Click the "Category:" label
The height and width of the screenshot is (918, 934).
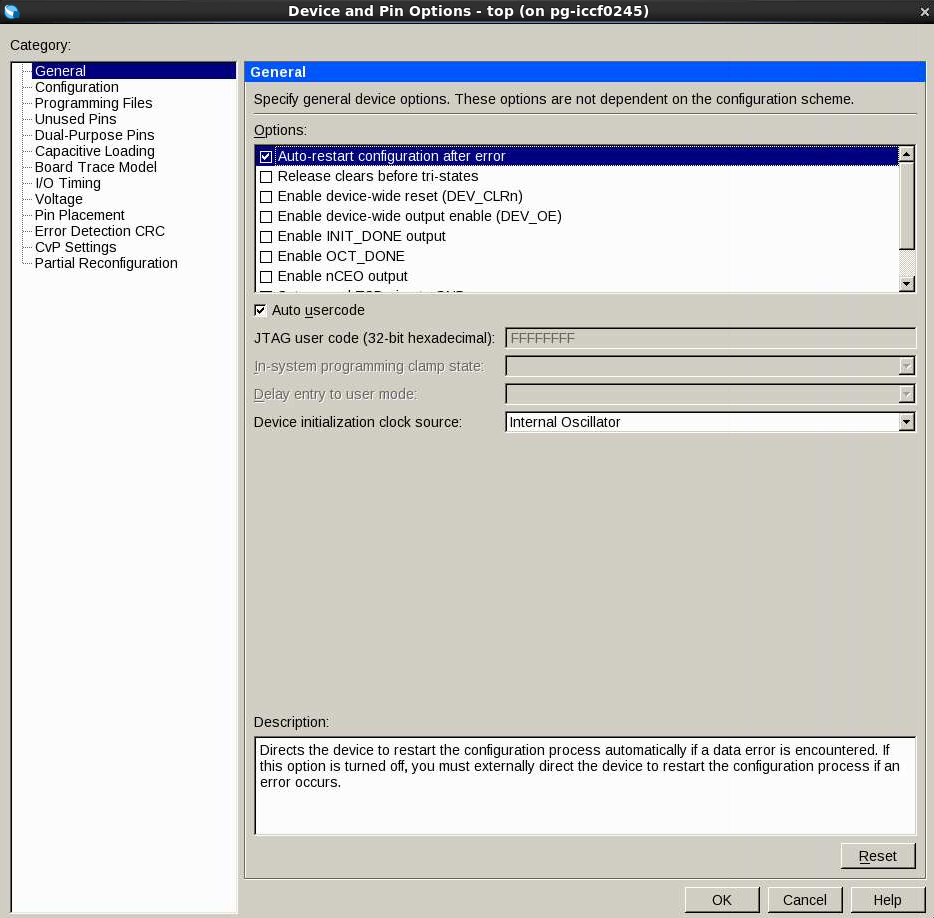(x=41, y=45)
